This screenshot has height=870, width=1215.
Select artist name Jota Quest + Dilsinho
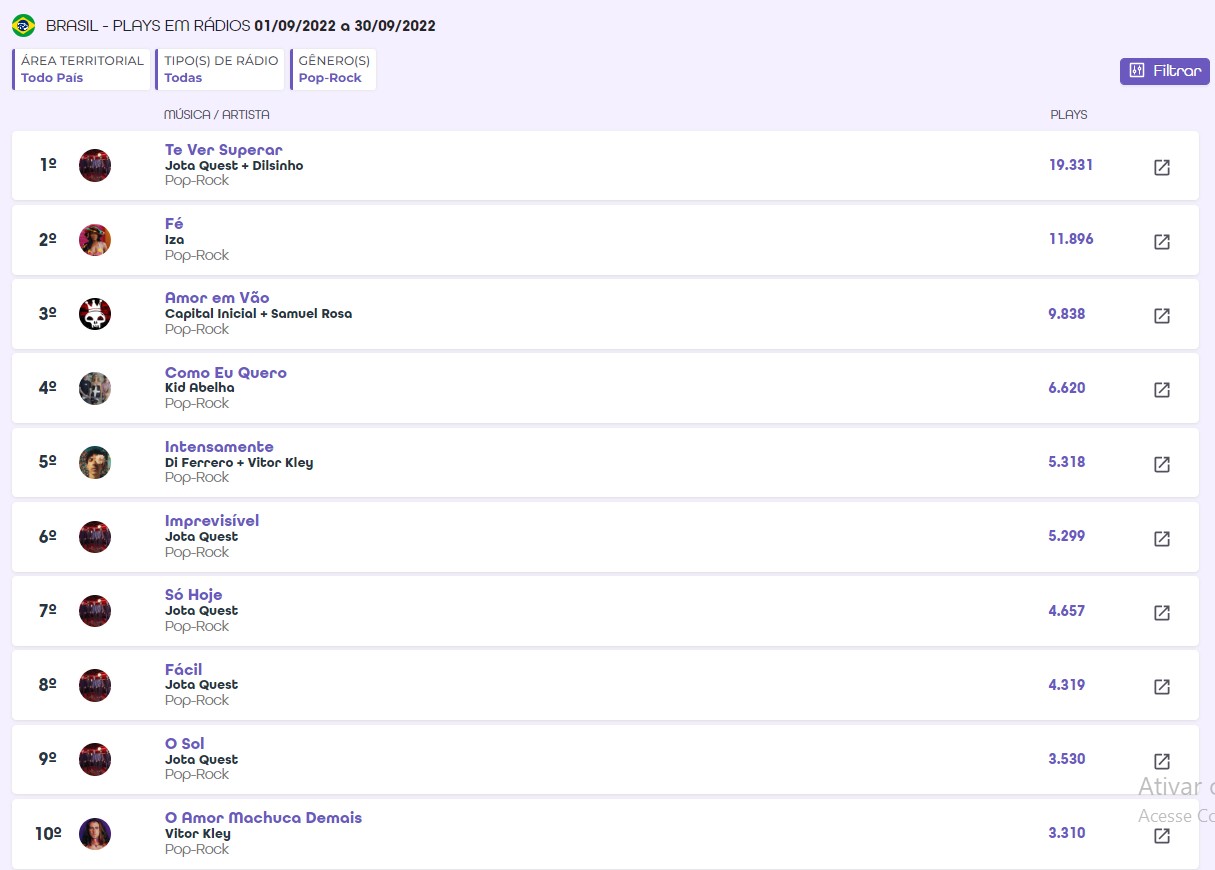pos(234,166)
